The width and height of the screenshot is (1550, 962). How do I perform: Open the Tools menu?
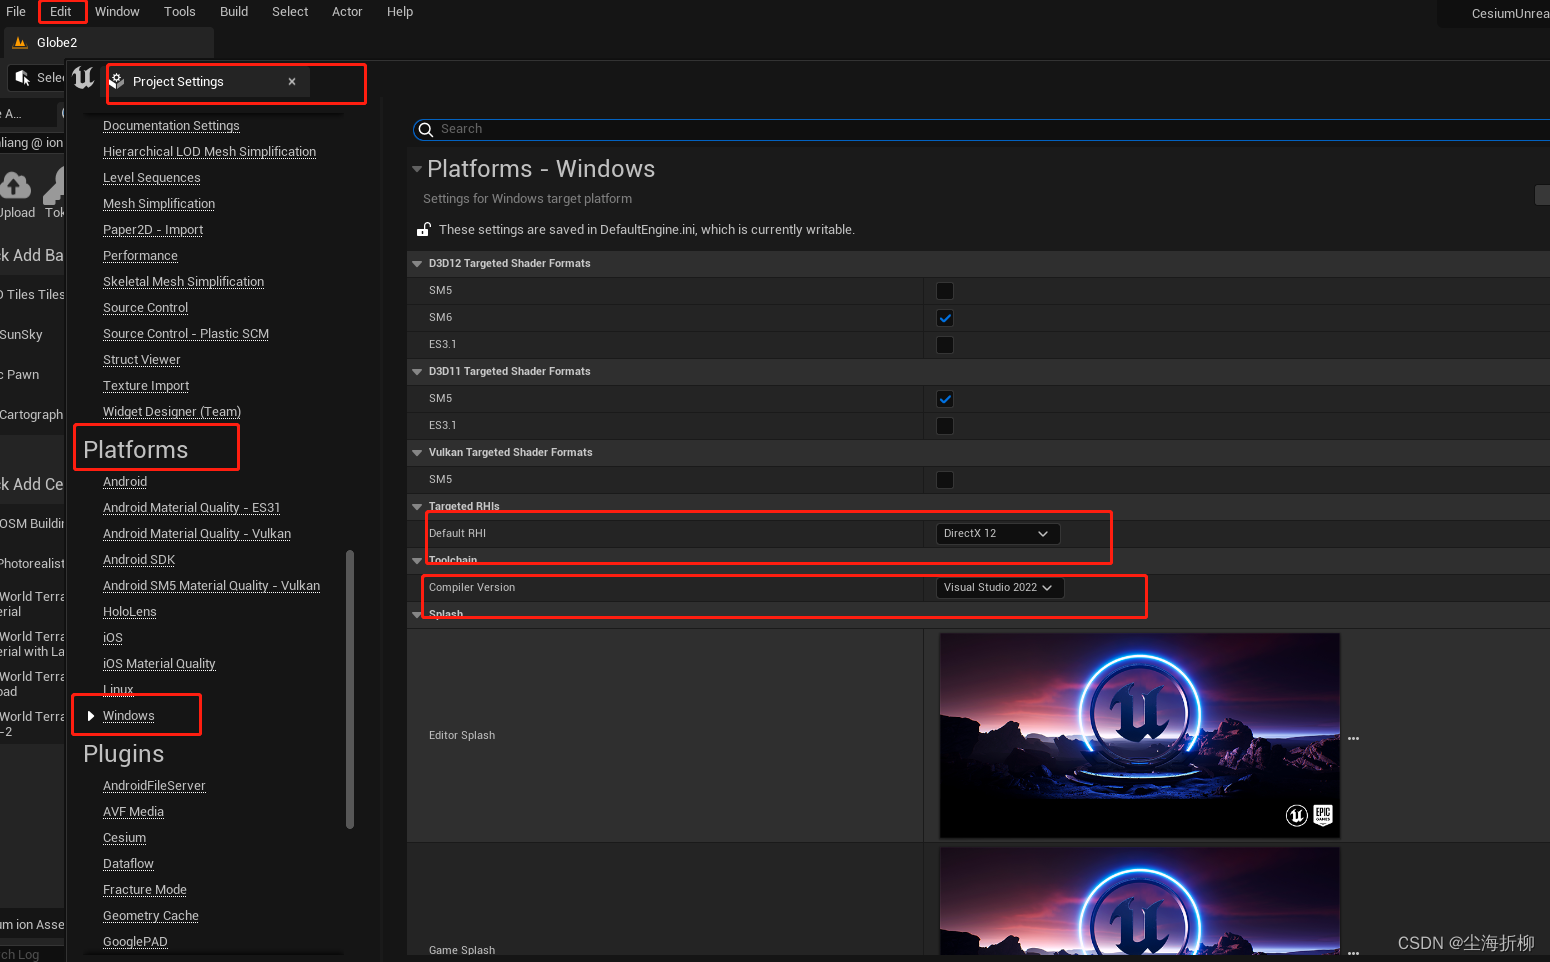point(180,12)
